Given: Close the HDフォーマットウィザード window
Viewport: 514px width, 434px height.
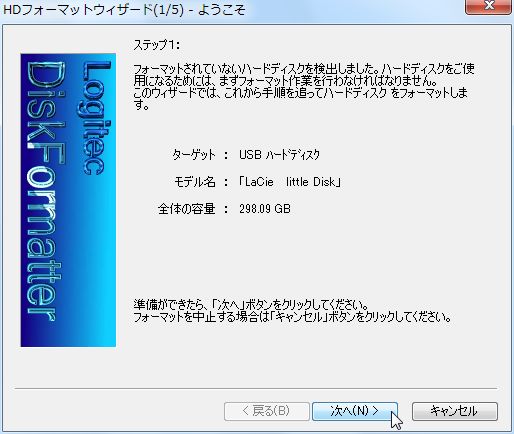Looking at the screenshot, I should 488,6.
